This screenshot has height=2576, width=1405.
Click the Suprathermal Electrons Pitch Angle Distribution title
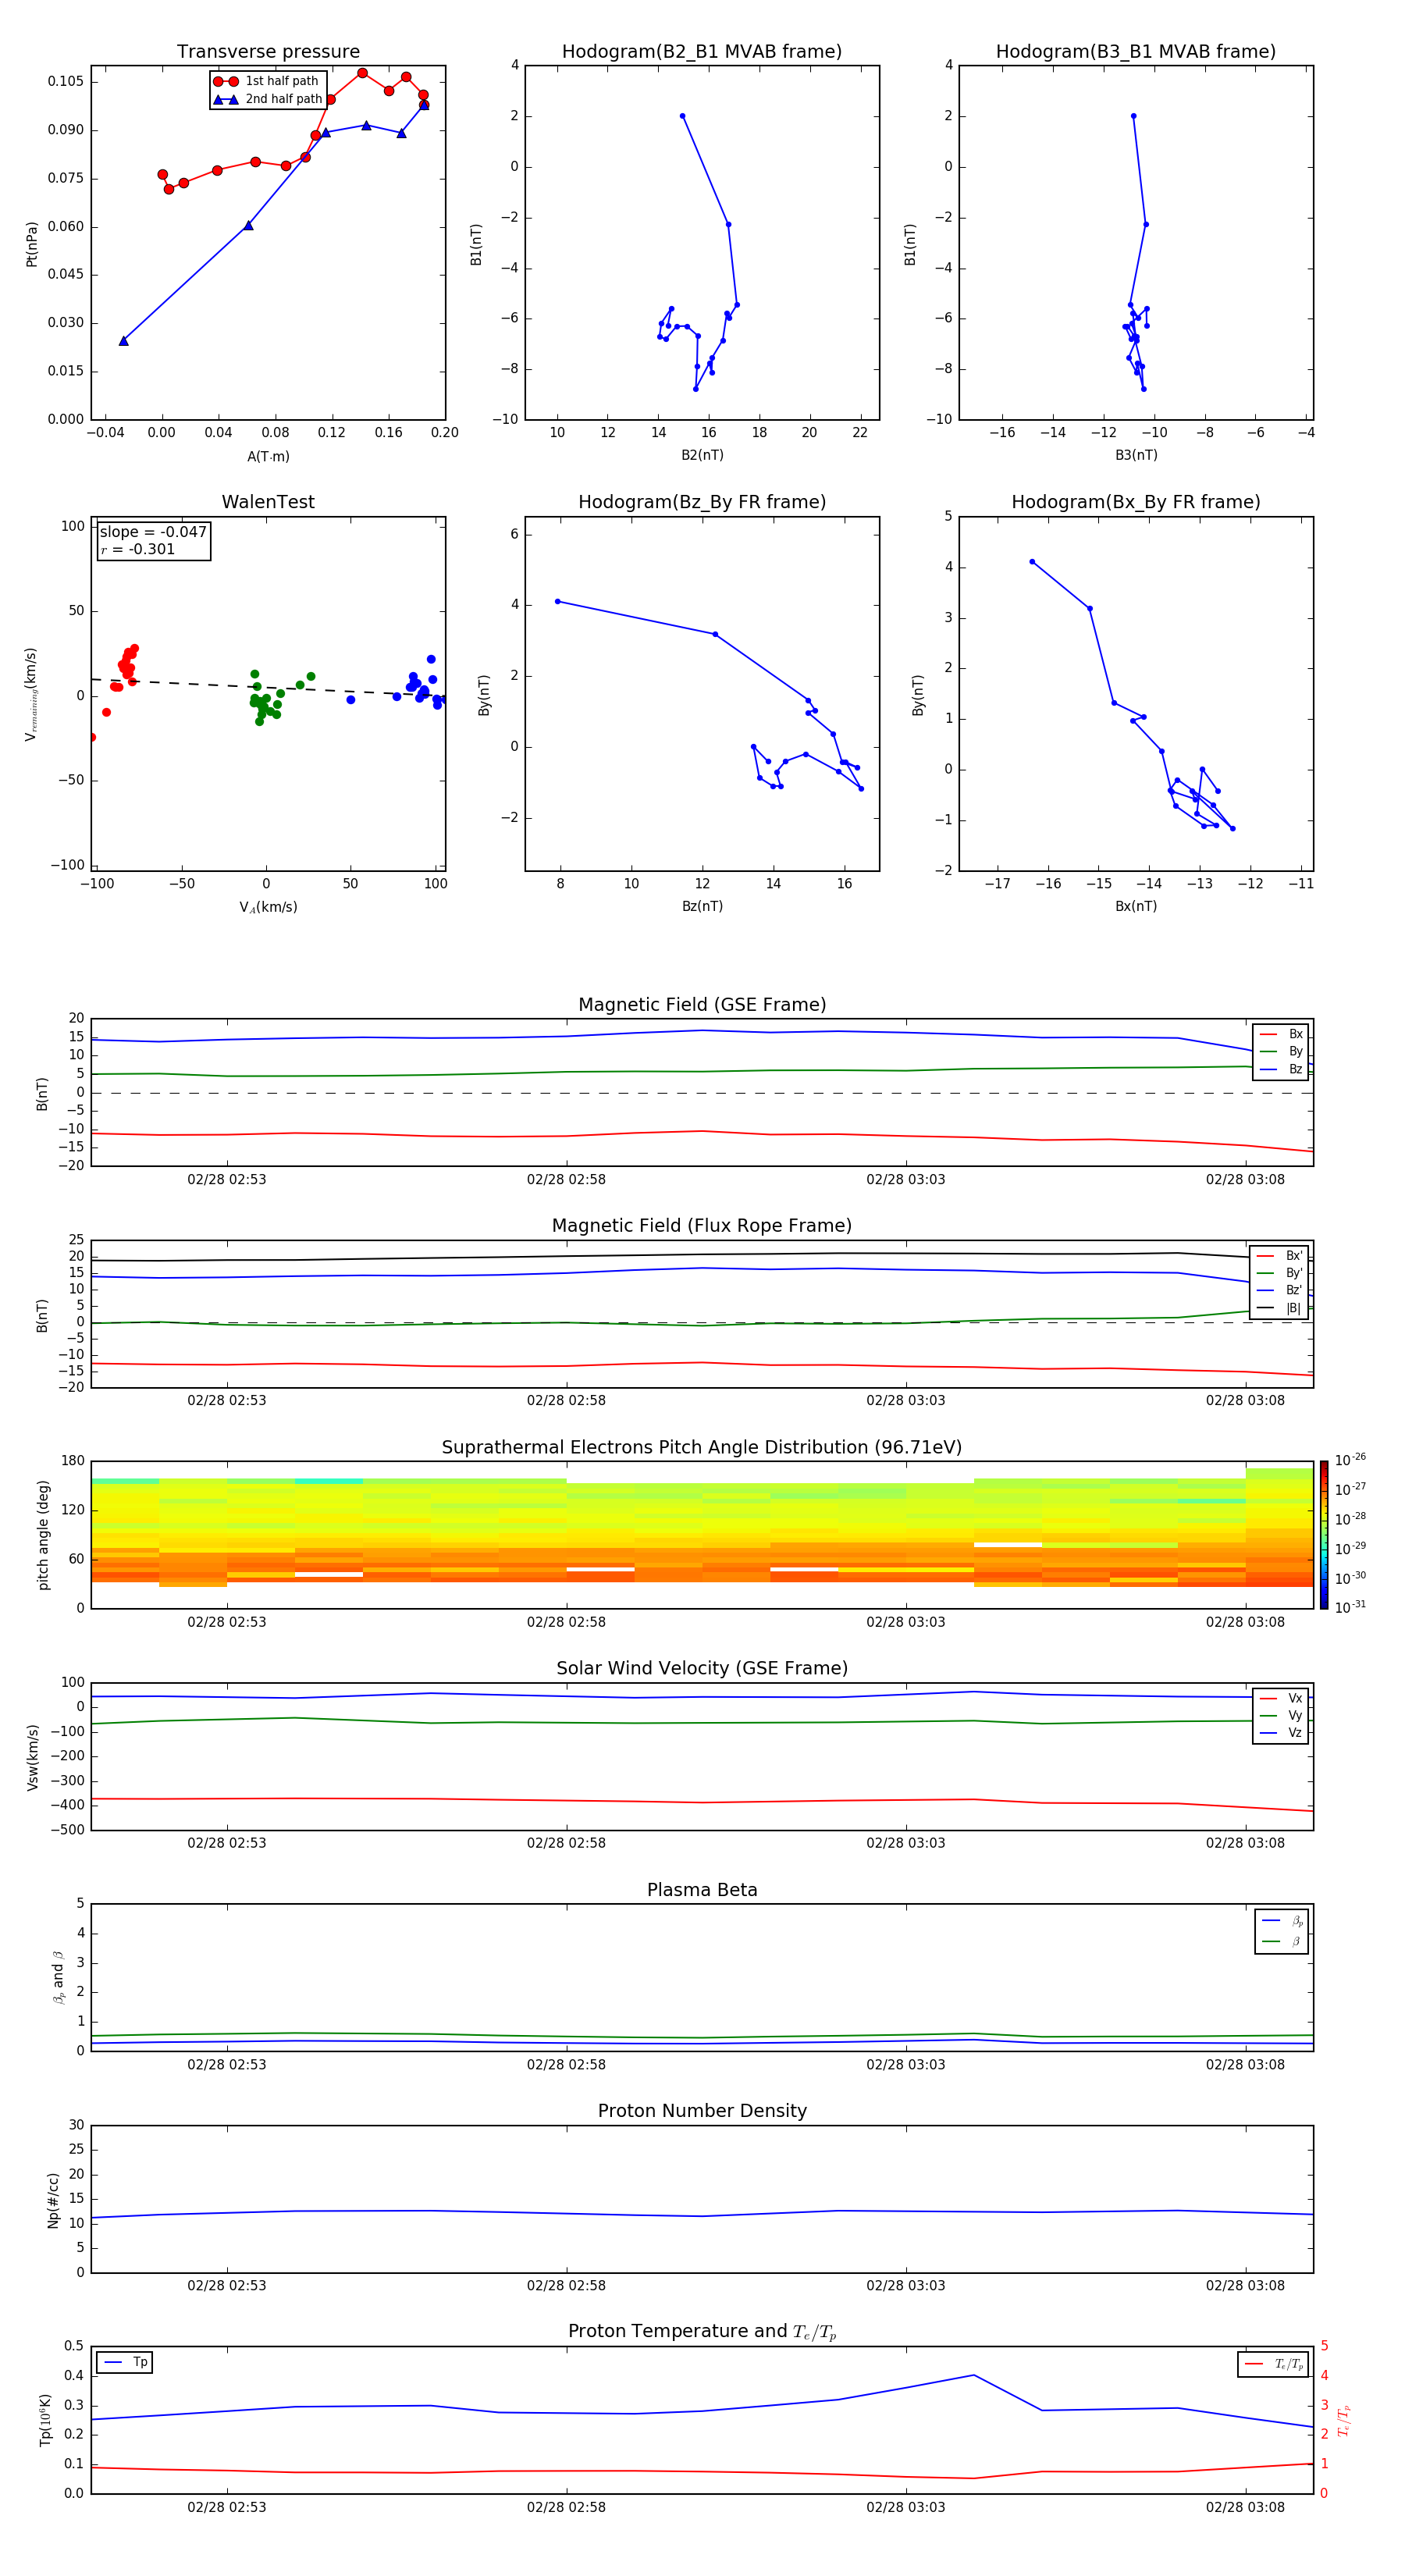(702, 1448)
